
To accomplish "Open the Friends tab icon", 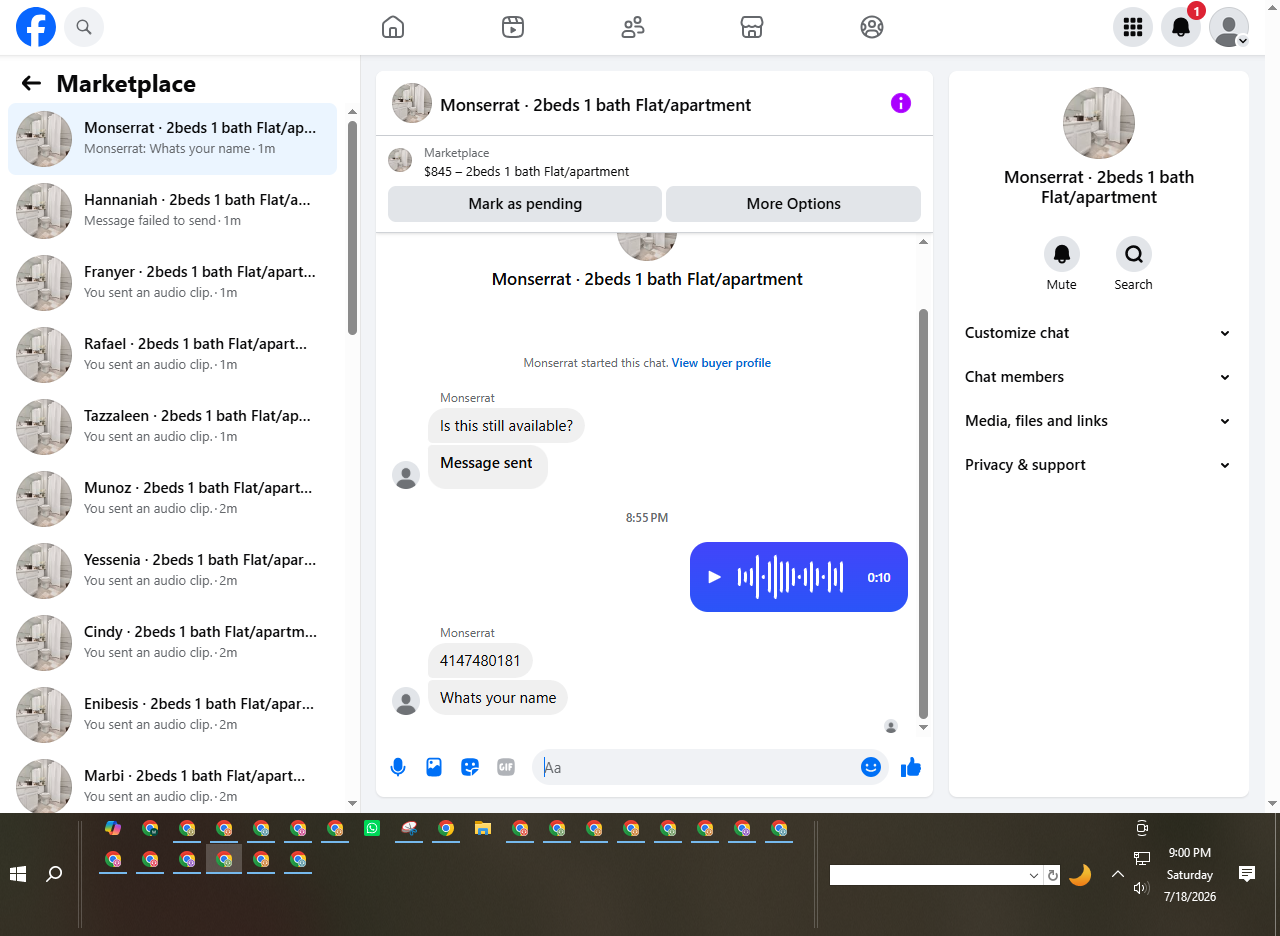I will pos(633,27).
